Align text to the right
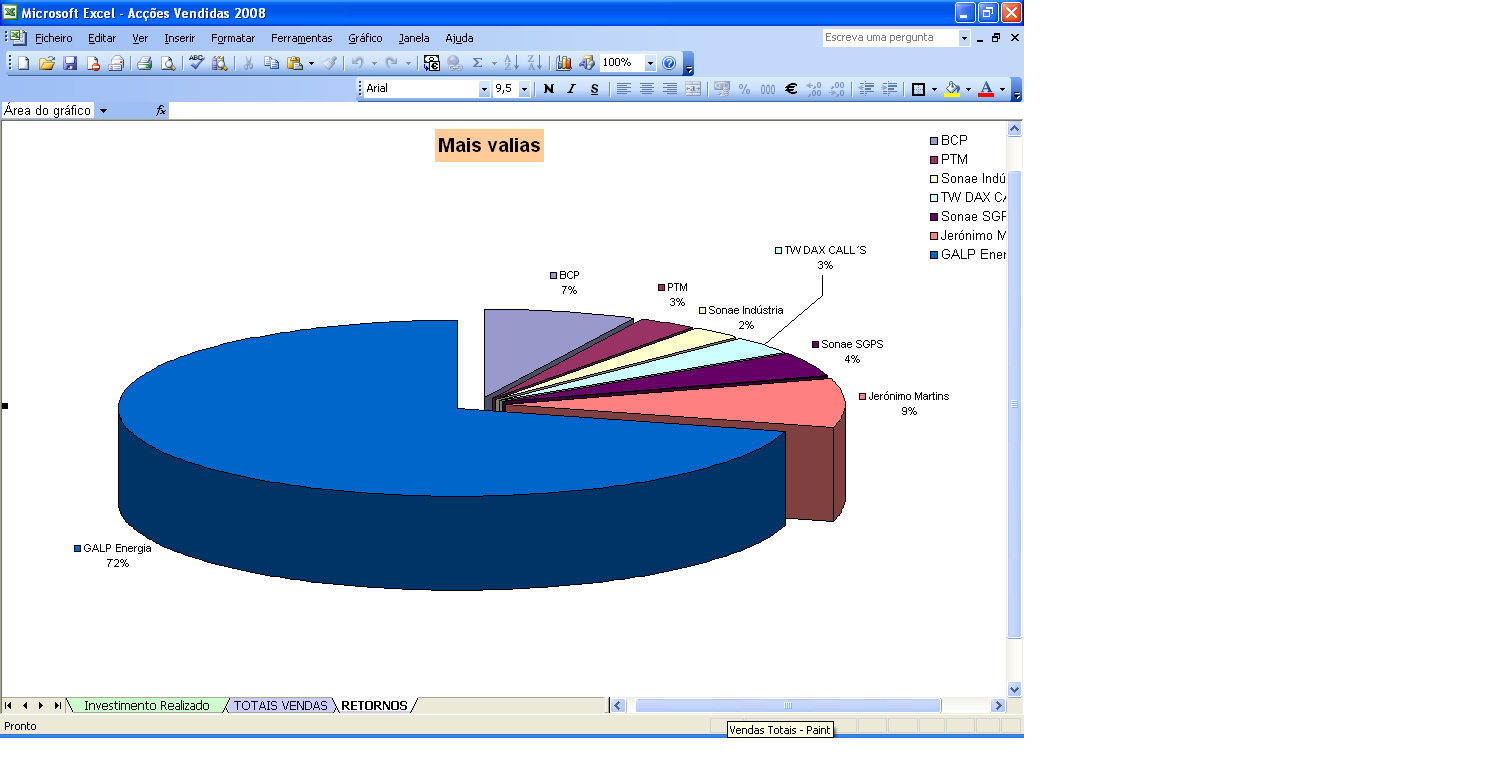Screen dimensions: 1498x768 669,89
